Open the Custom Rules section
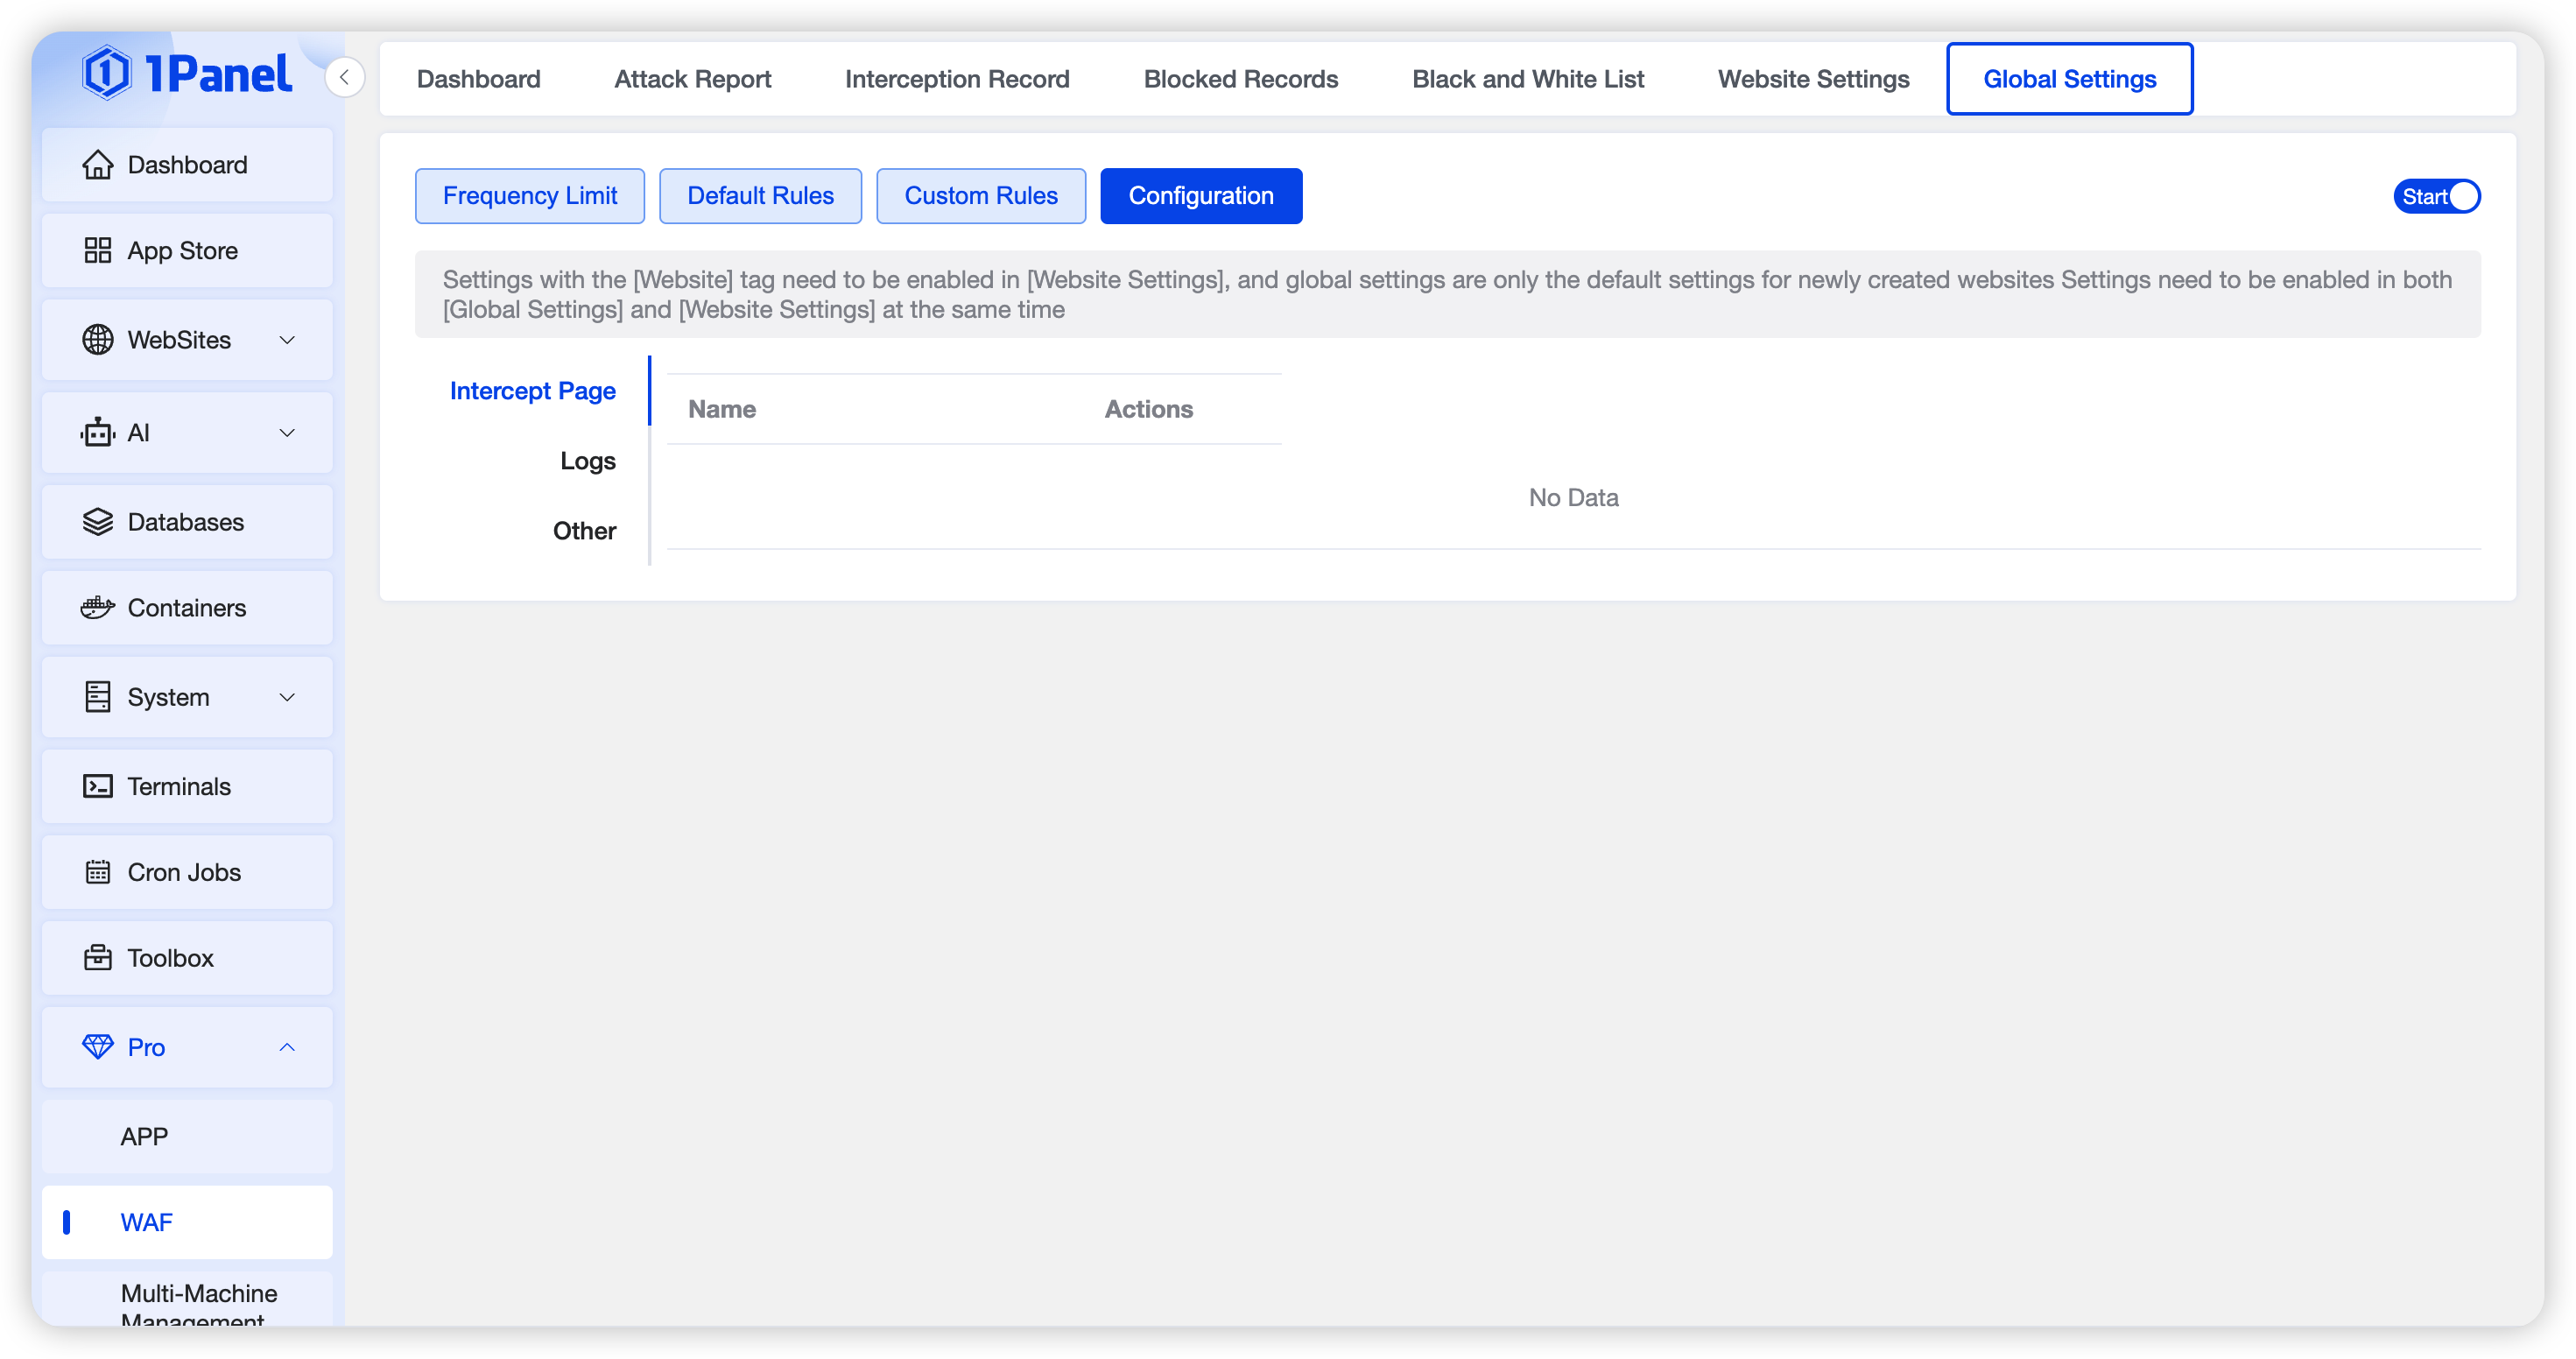 980,196
